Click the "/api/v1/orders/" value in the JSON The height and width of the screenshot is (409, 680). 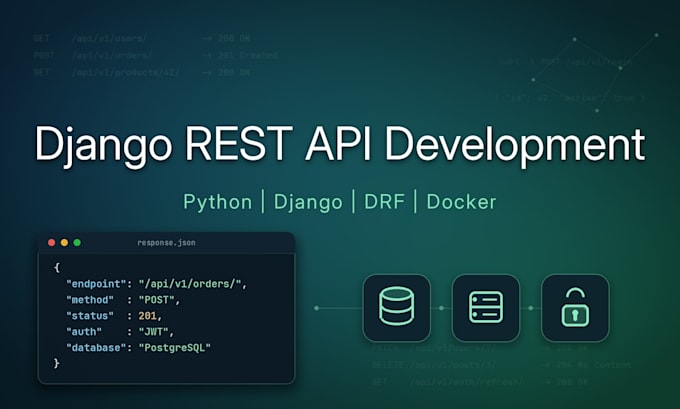coord(190,284)
